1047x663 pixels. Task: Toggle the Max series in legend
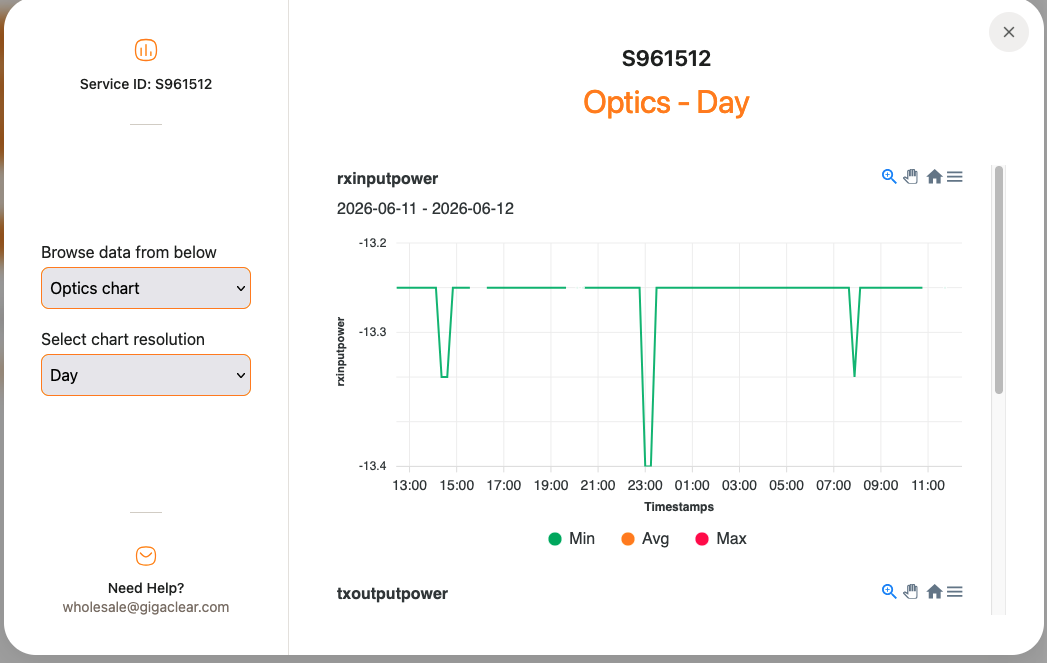[x=720, y=539]
